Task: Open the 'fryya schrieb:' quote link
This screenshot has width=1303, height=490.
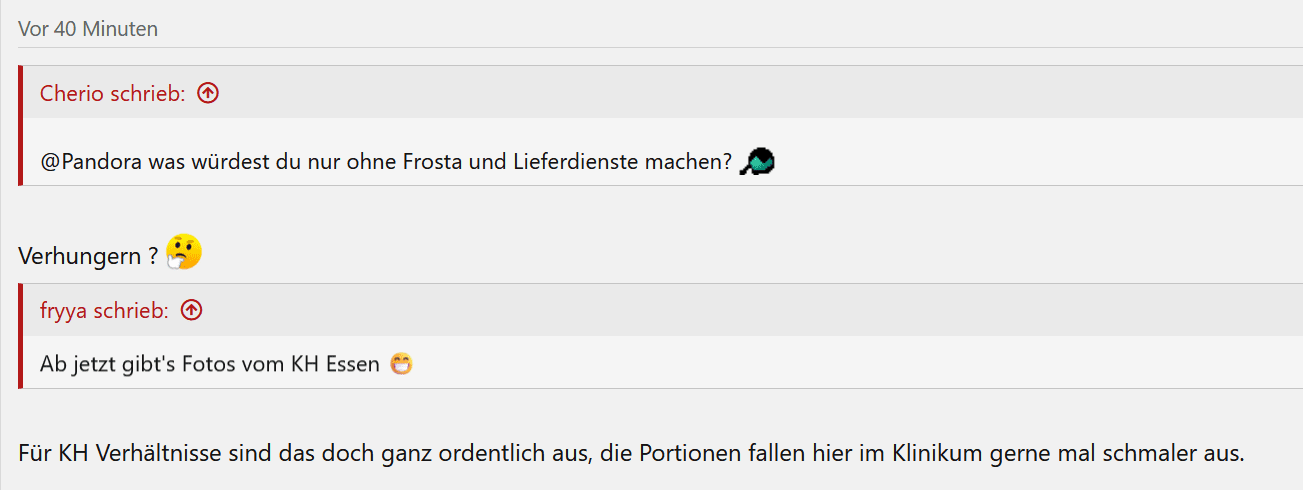Action: 104,311
